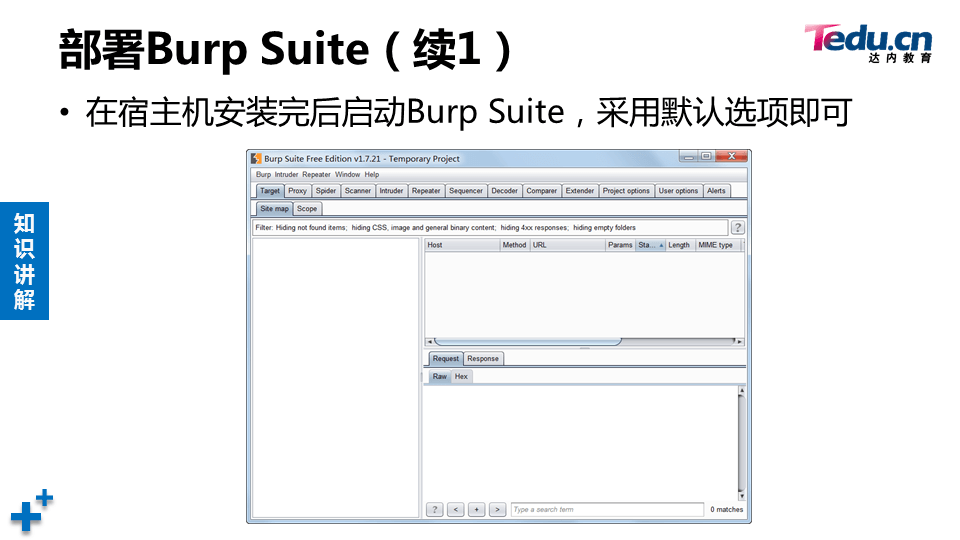Viewport: 960px width, 540px height.
Task: Switch to the Decoder tab
Action: (x=504, y=191)
